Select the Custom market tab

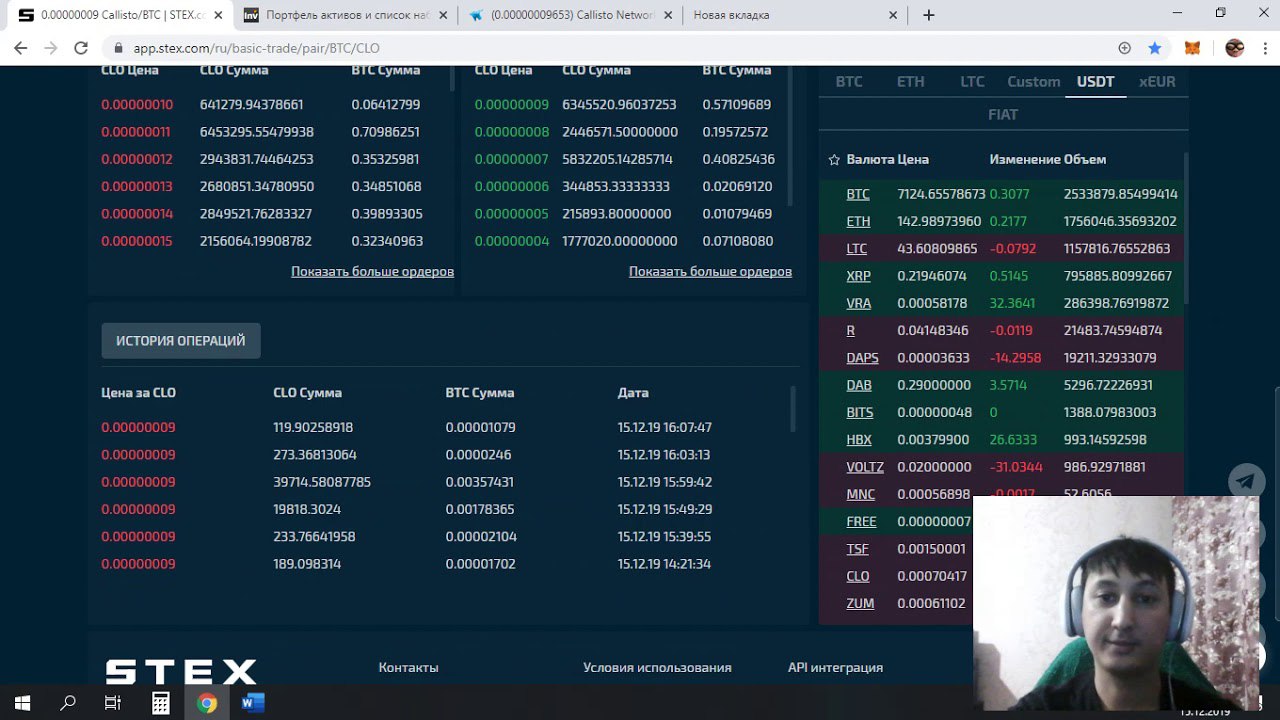coord(1033,82)
